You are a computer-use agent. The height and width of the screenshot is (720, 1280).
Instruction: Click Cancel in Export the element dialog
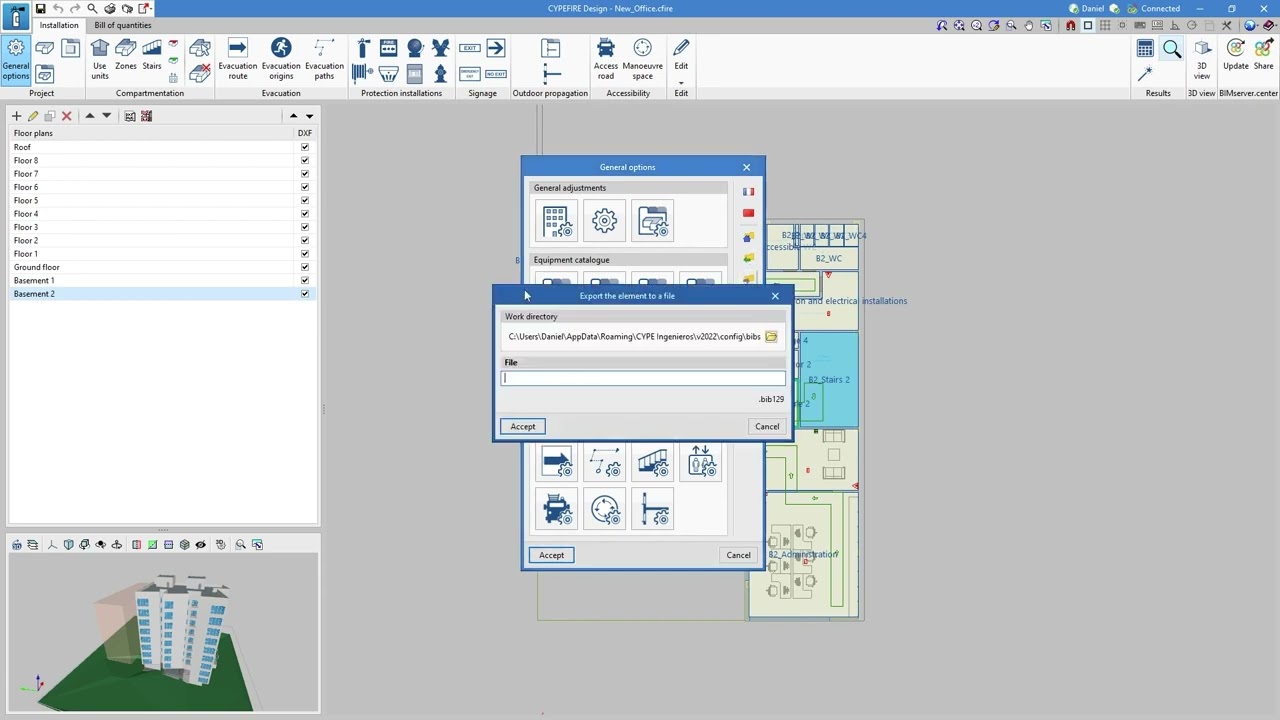point(767,427)
